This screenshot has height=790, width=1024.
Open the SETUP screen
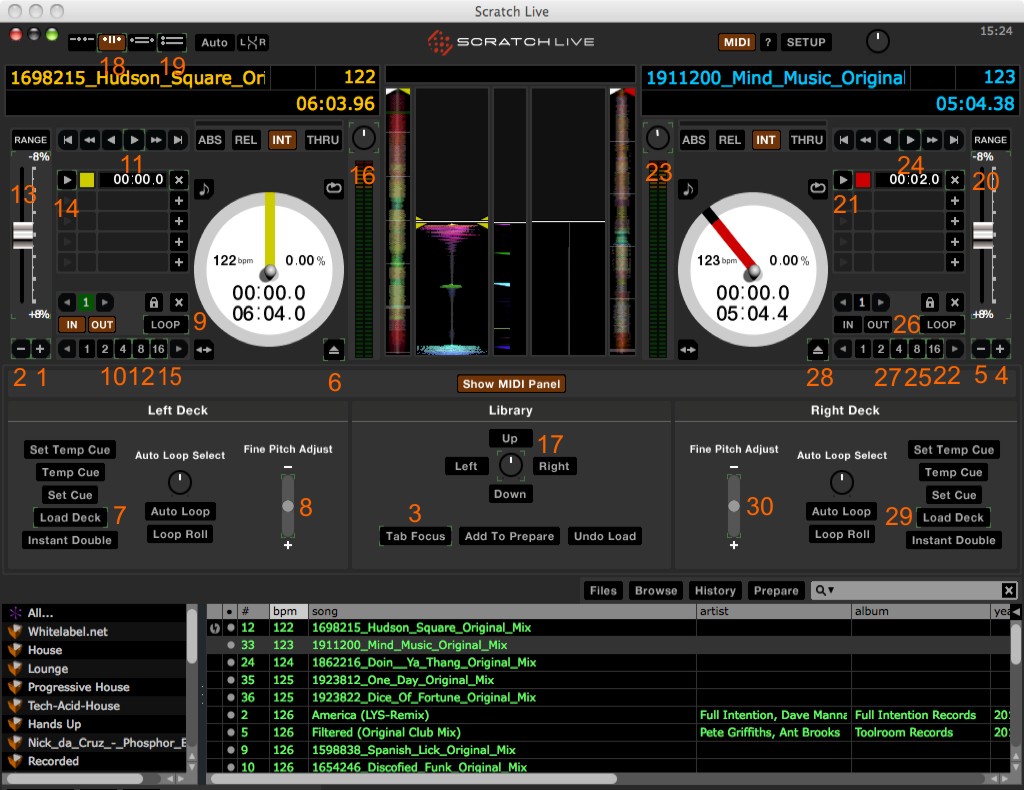tap(806, 42)
